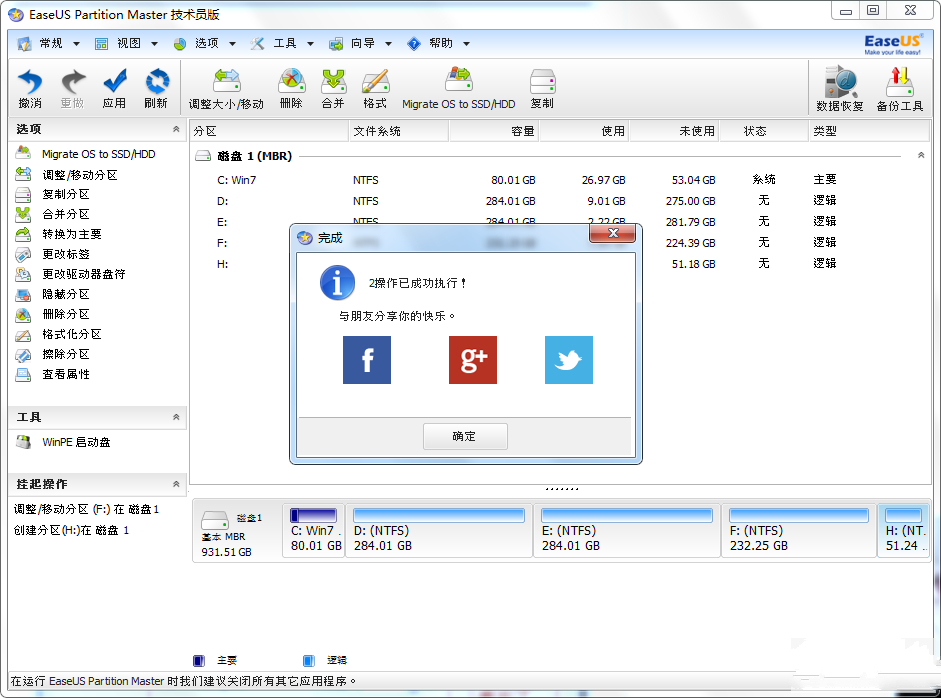Apply pending operations with 应用 icon

click(x=114, y=88)
